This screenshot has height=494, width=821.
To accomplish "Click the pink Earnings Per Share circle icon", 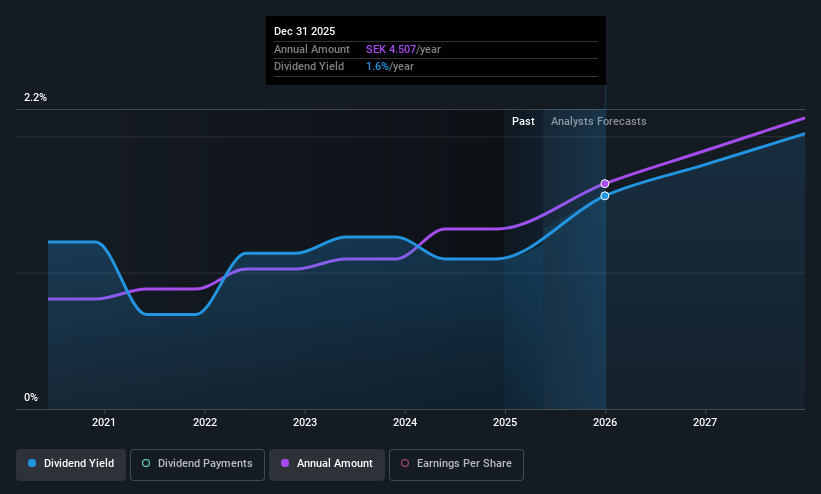I will (405, 464).
